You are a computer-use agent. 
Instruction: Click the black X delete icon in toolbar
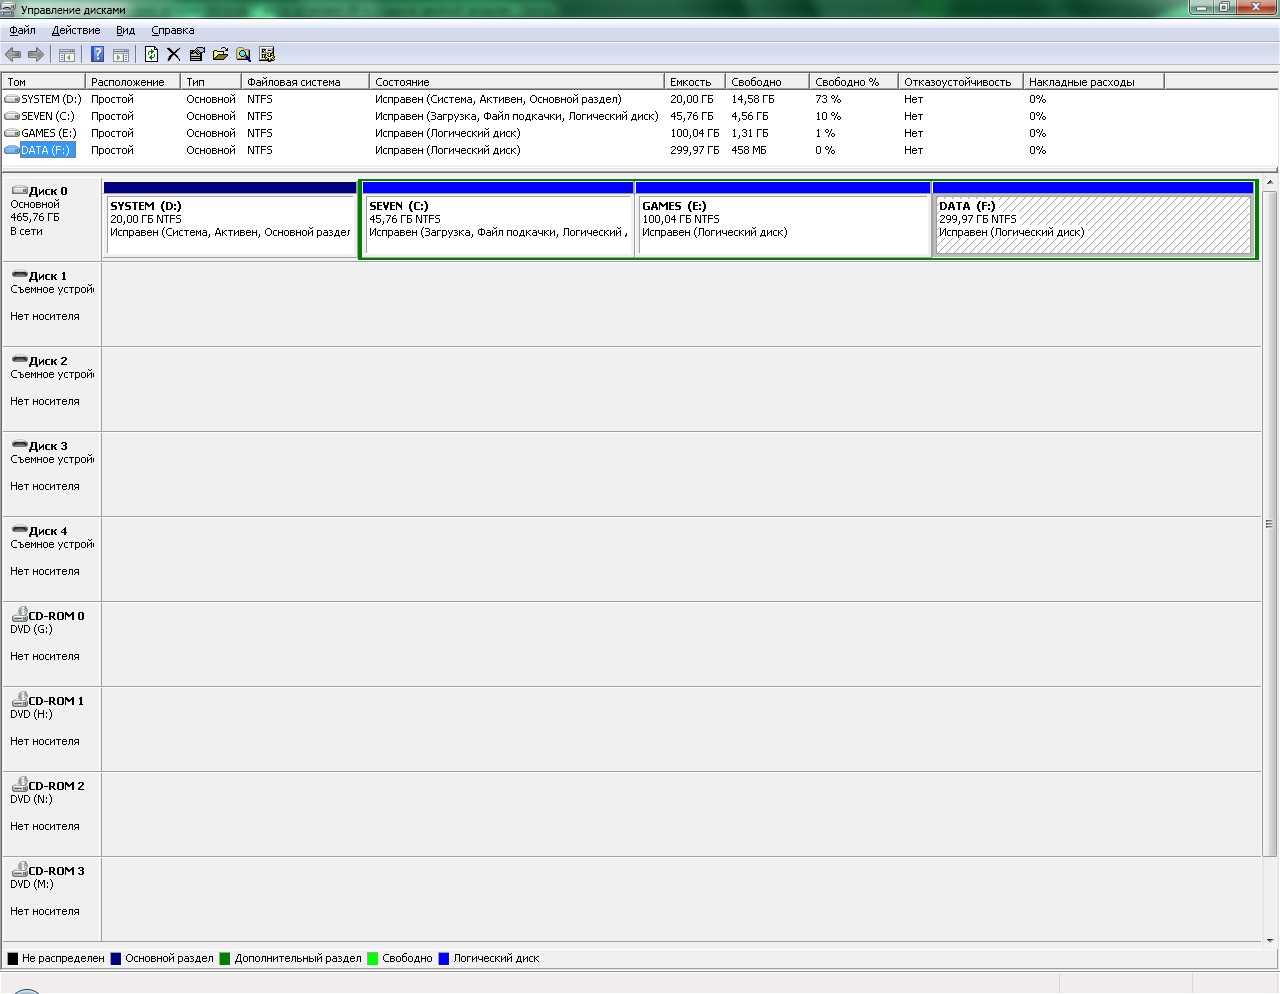(173, 54)
